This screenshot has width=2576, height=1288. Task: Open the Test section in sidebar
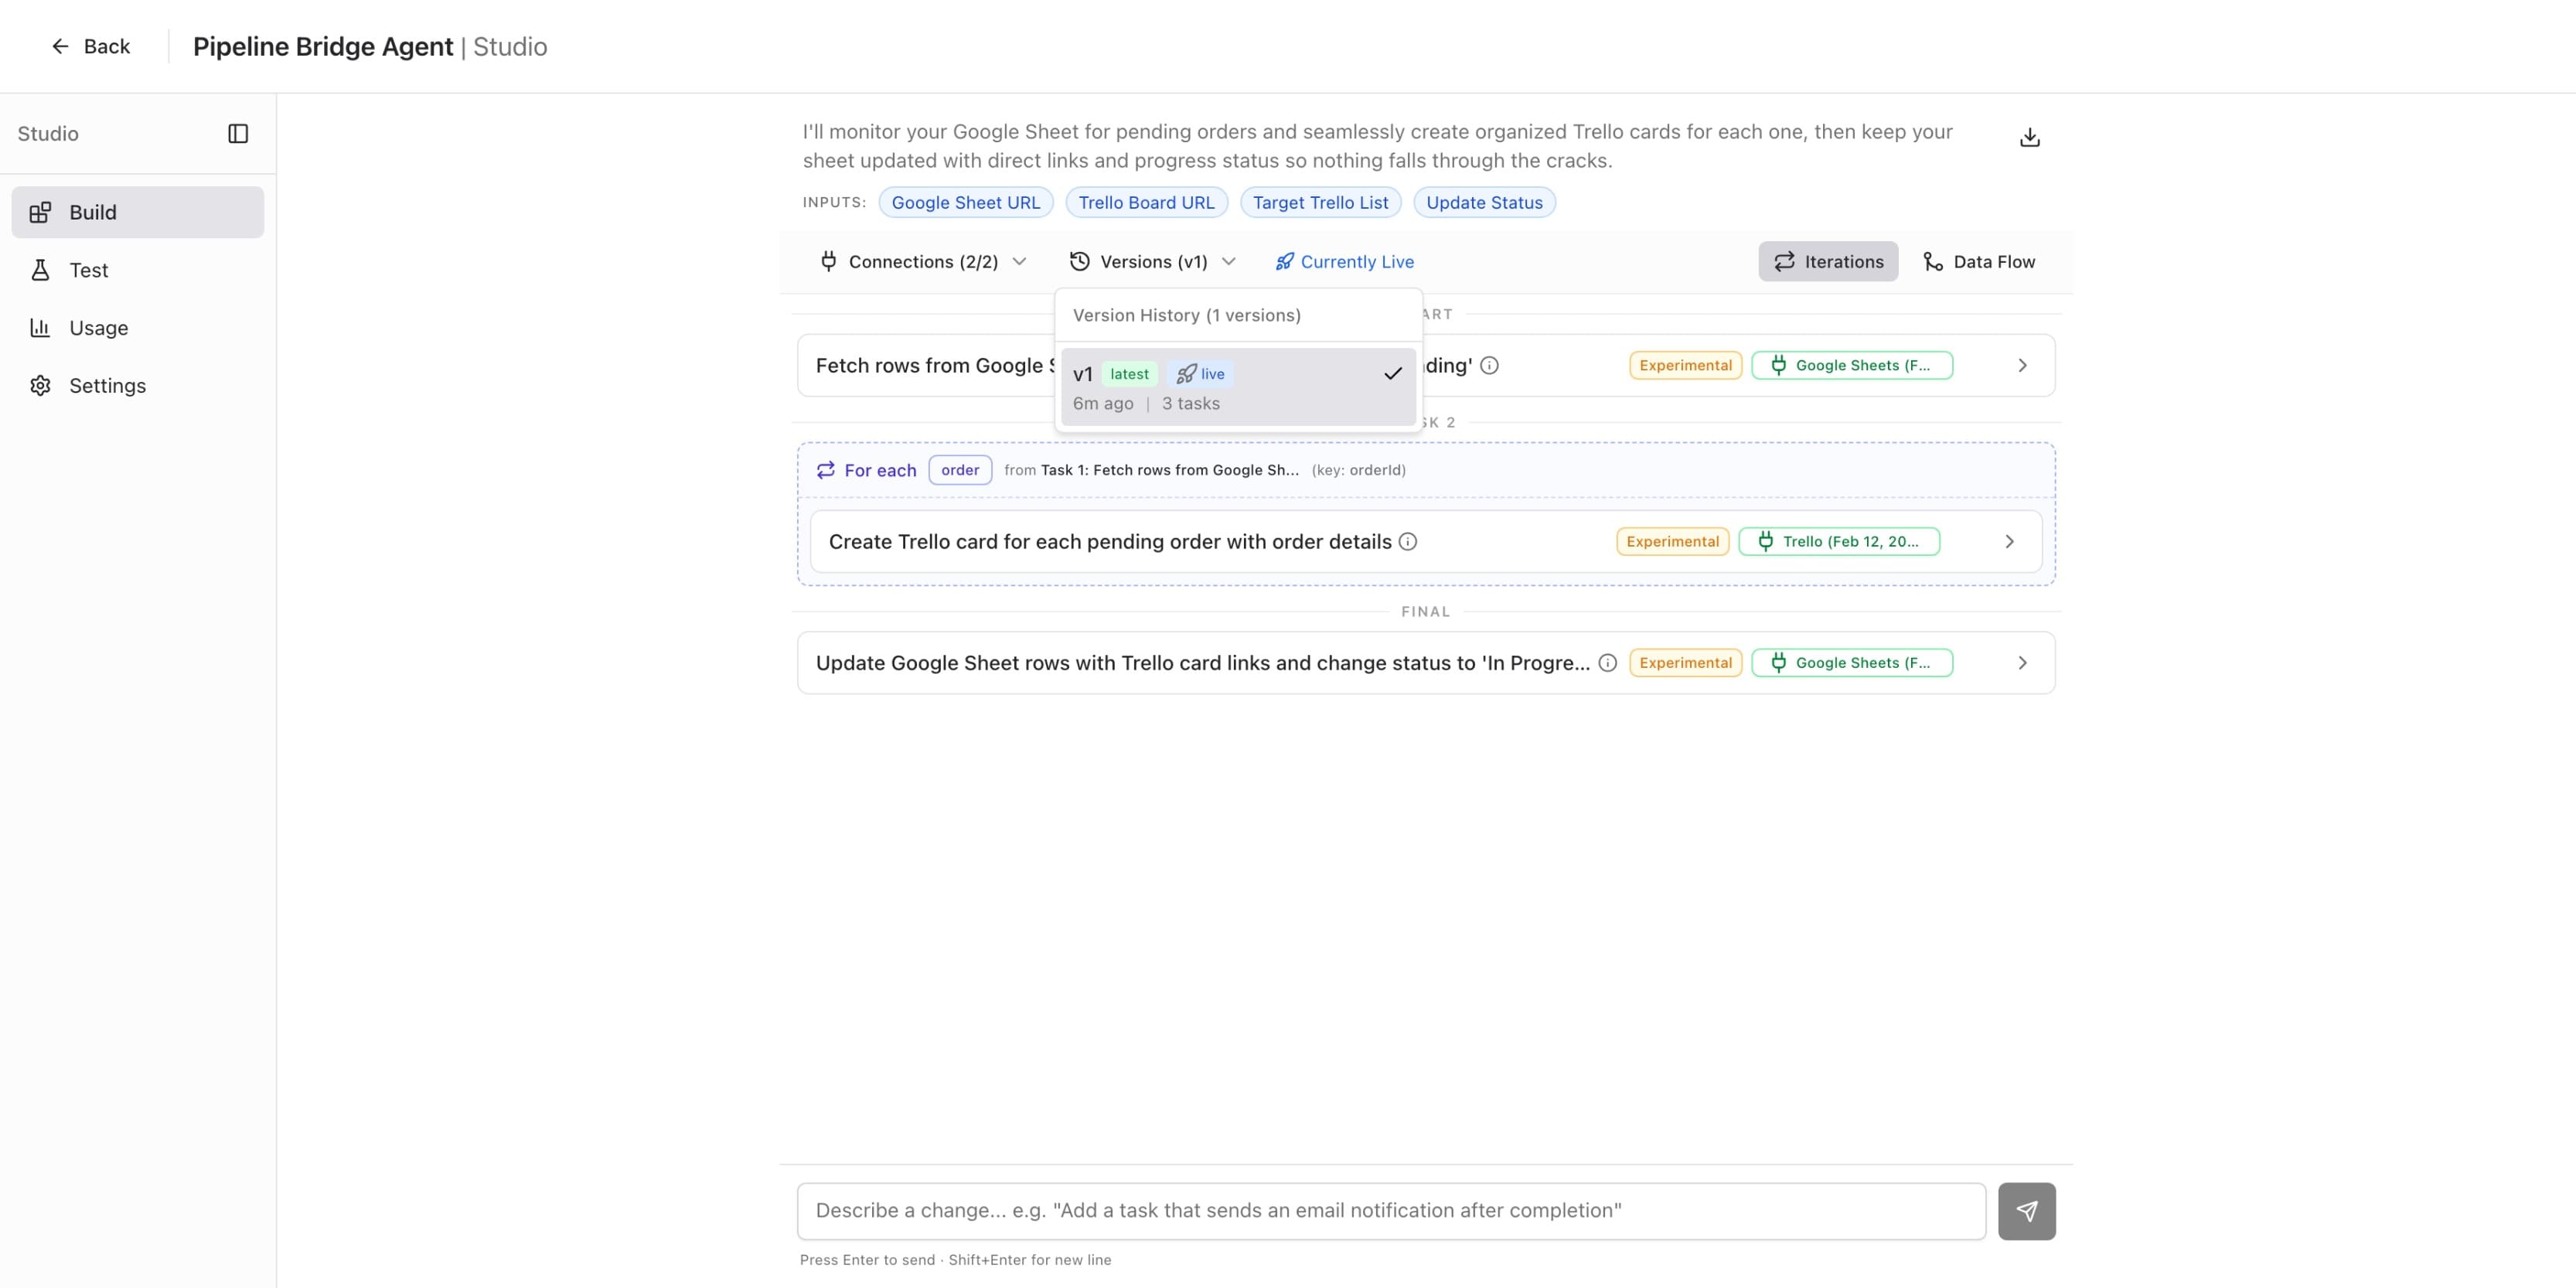[x=88, y=270]
